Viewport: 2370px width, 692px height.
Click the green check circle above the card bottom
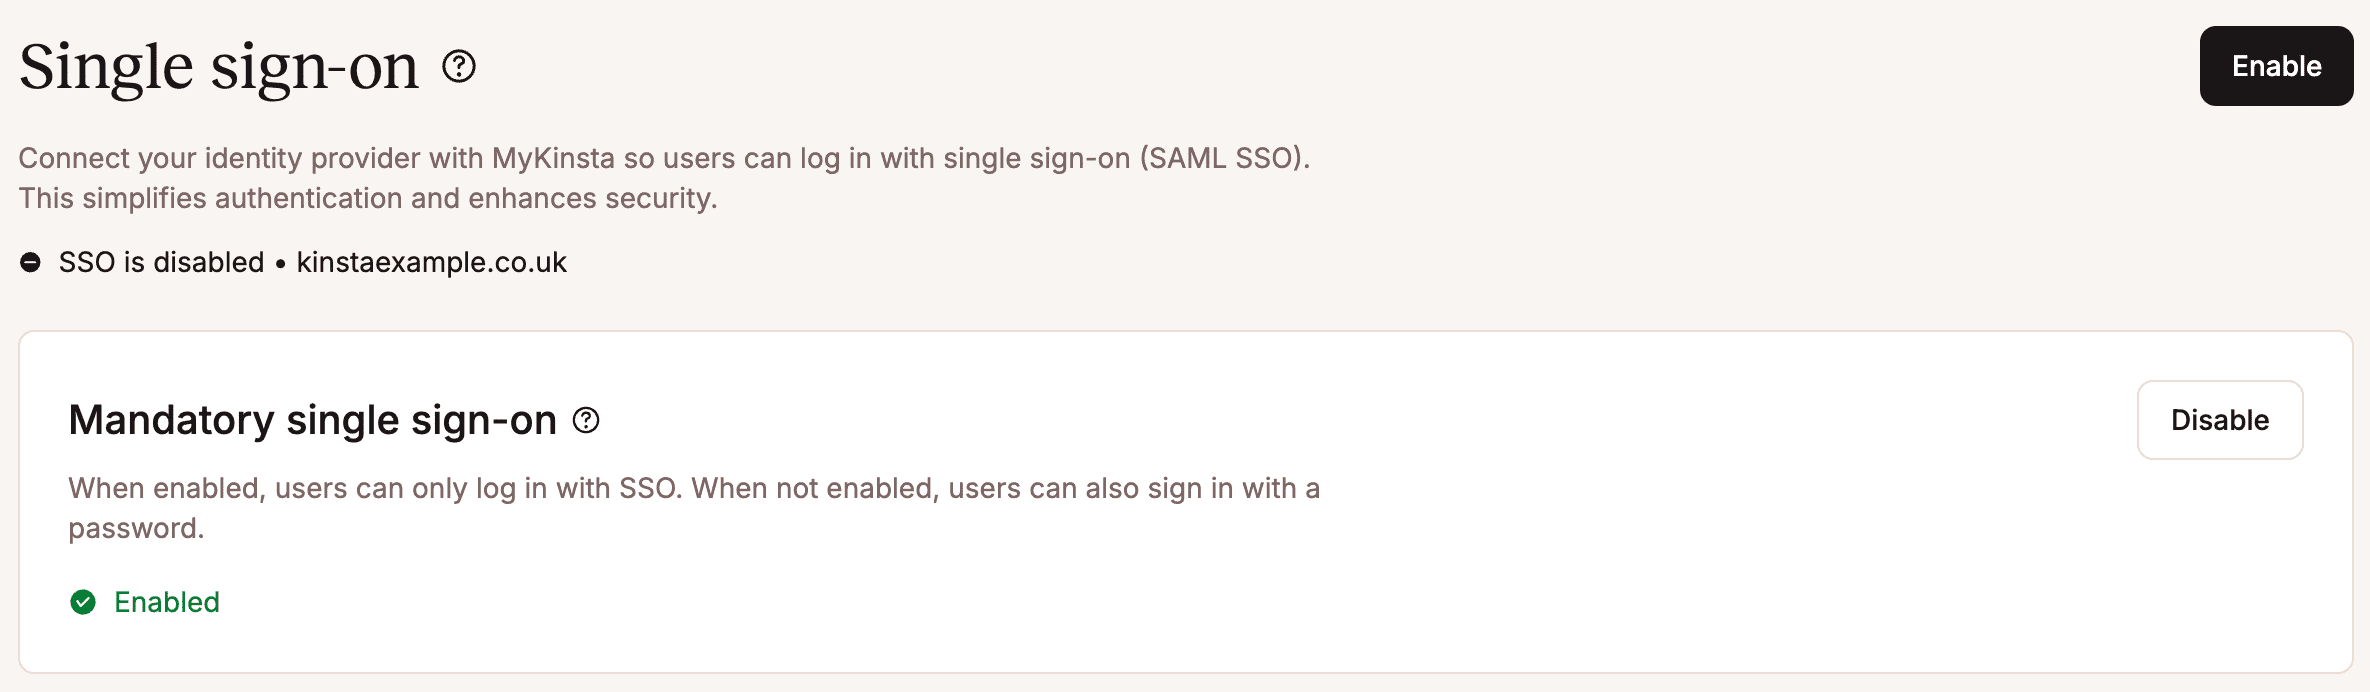82,602
